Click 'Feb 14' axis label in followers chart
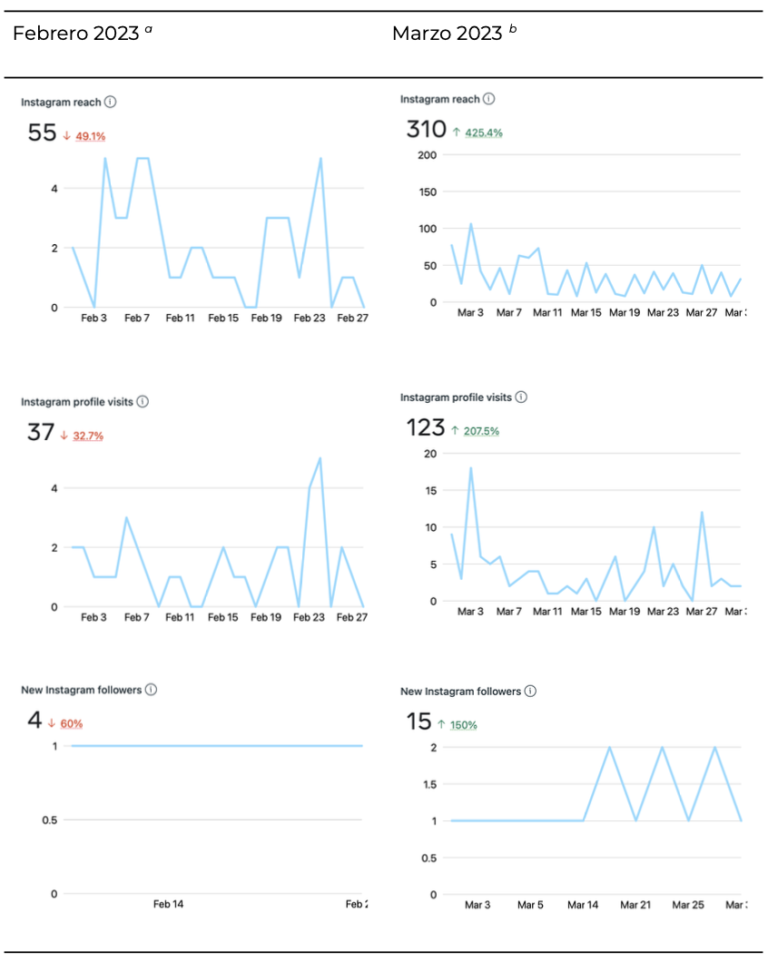This screenshot has height=962, width=768. pyautogui.click(x=168, y=904)
